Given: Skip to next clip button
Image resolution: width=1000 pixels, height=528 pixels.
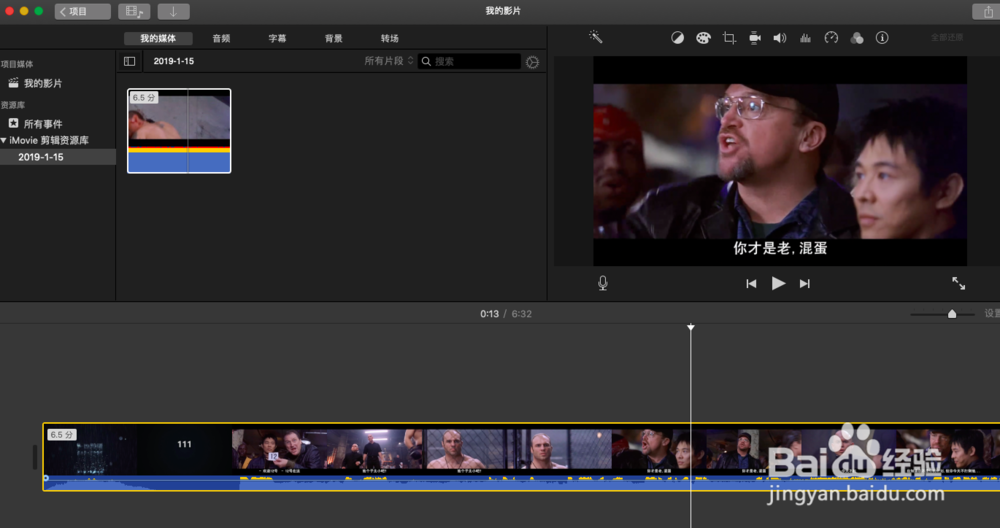Looking at the screenshot, I should tap(805, 284).
